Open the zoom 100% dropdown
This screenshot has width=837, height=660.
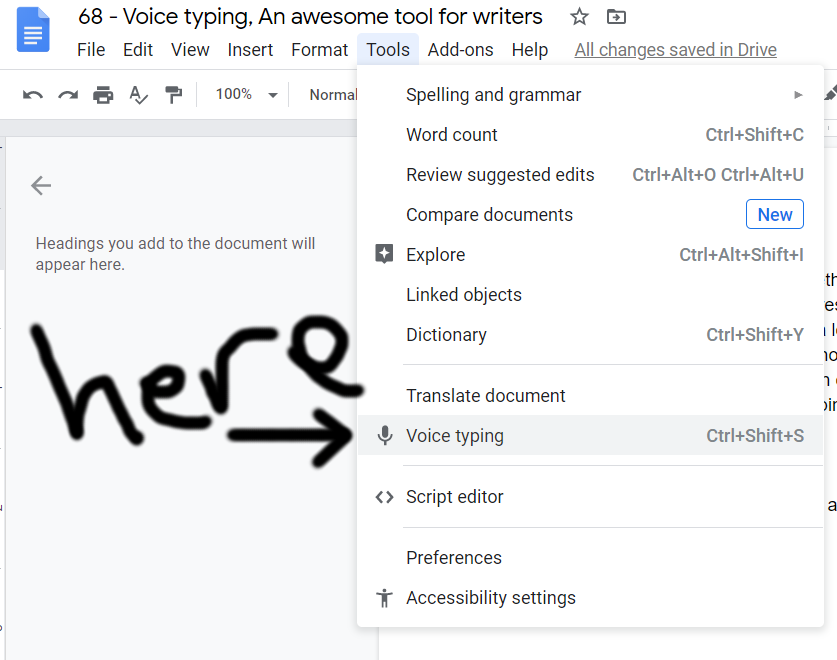tap(247, 95)
